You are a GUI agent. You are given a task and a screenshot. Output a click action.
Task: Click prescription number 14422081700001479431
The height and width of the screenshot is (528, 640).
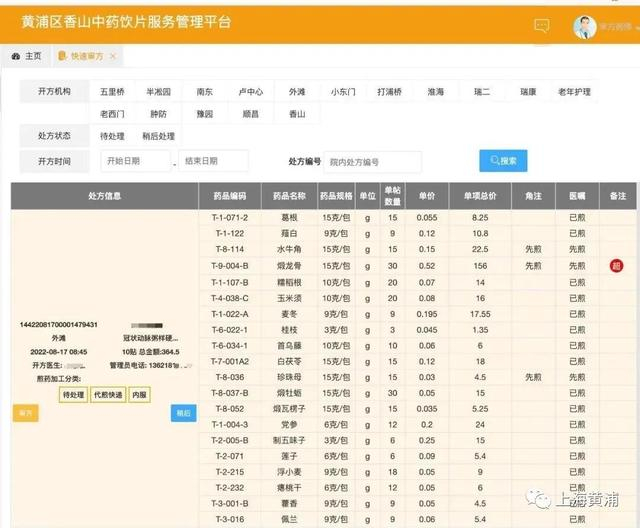point(58,324)
